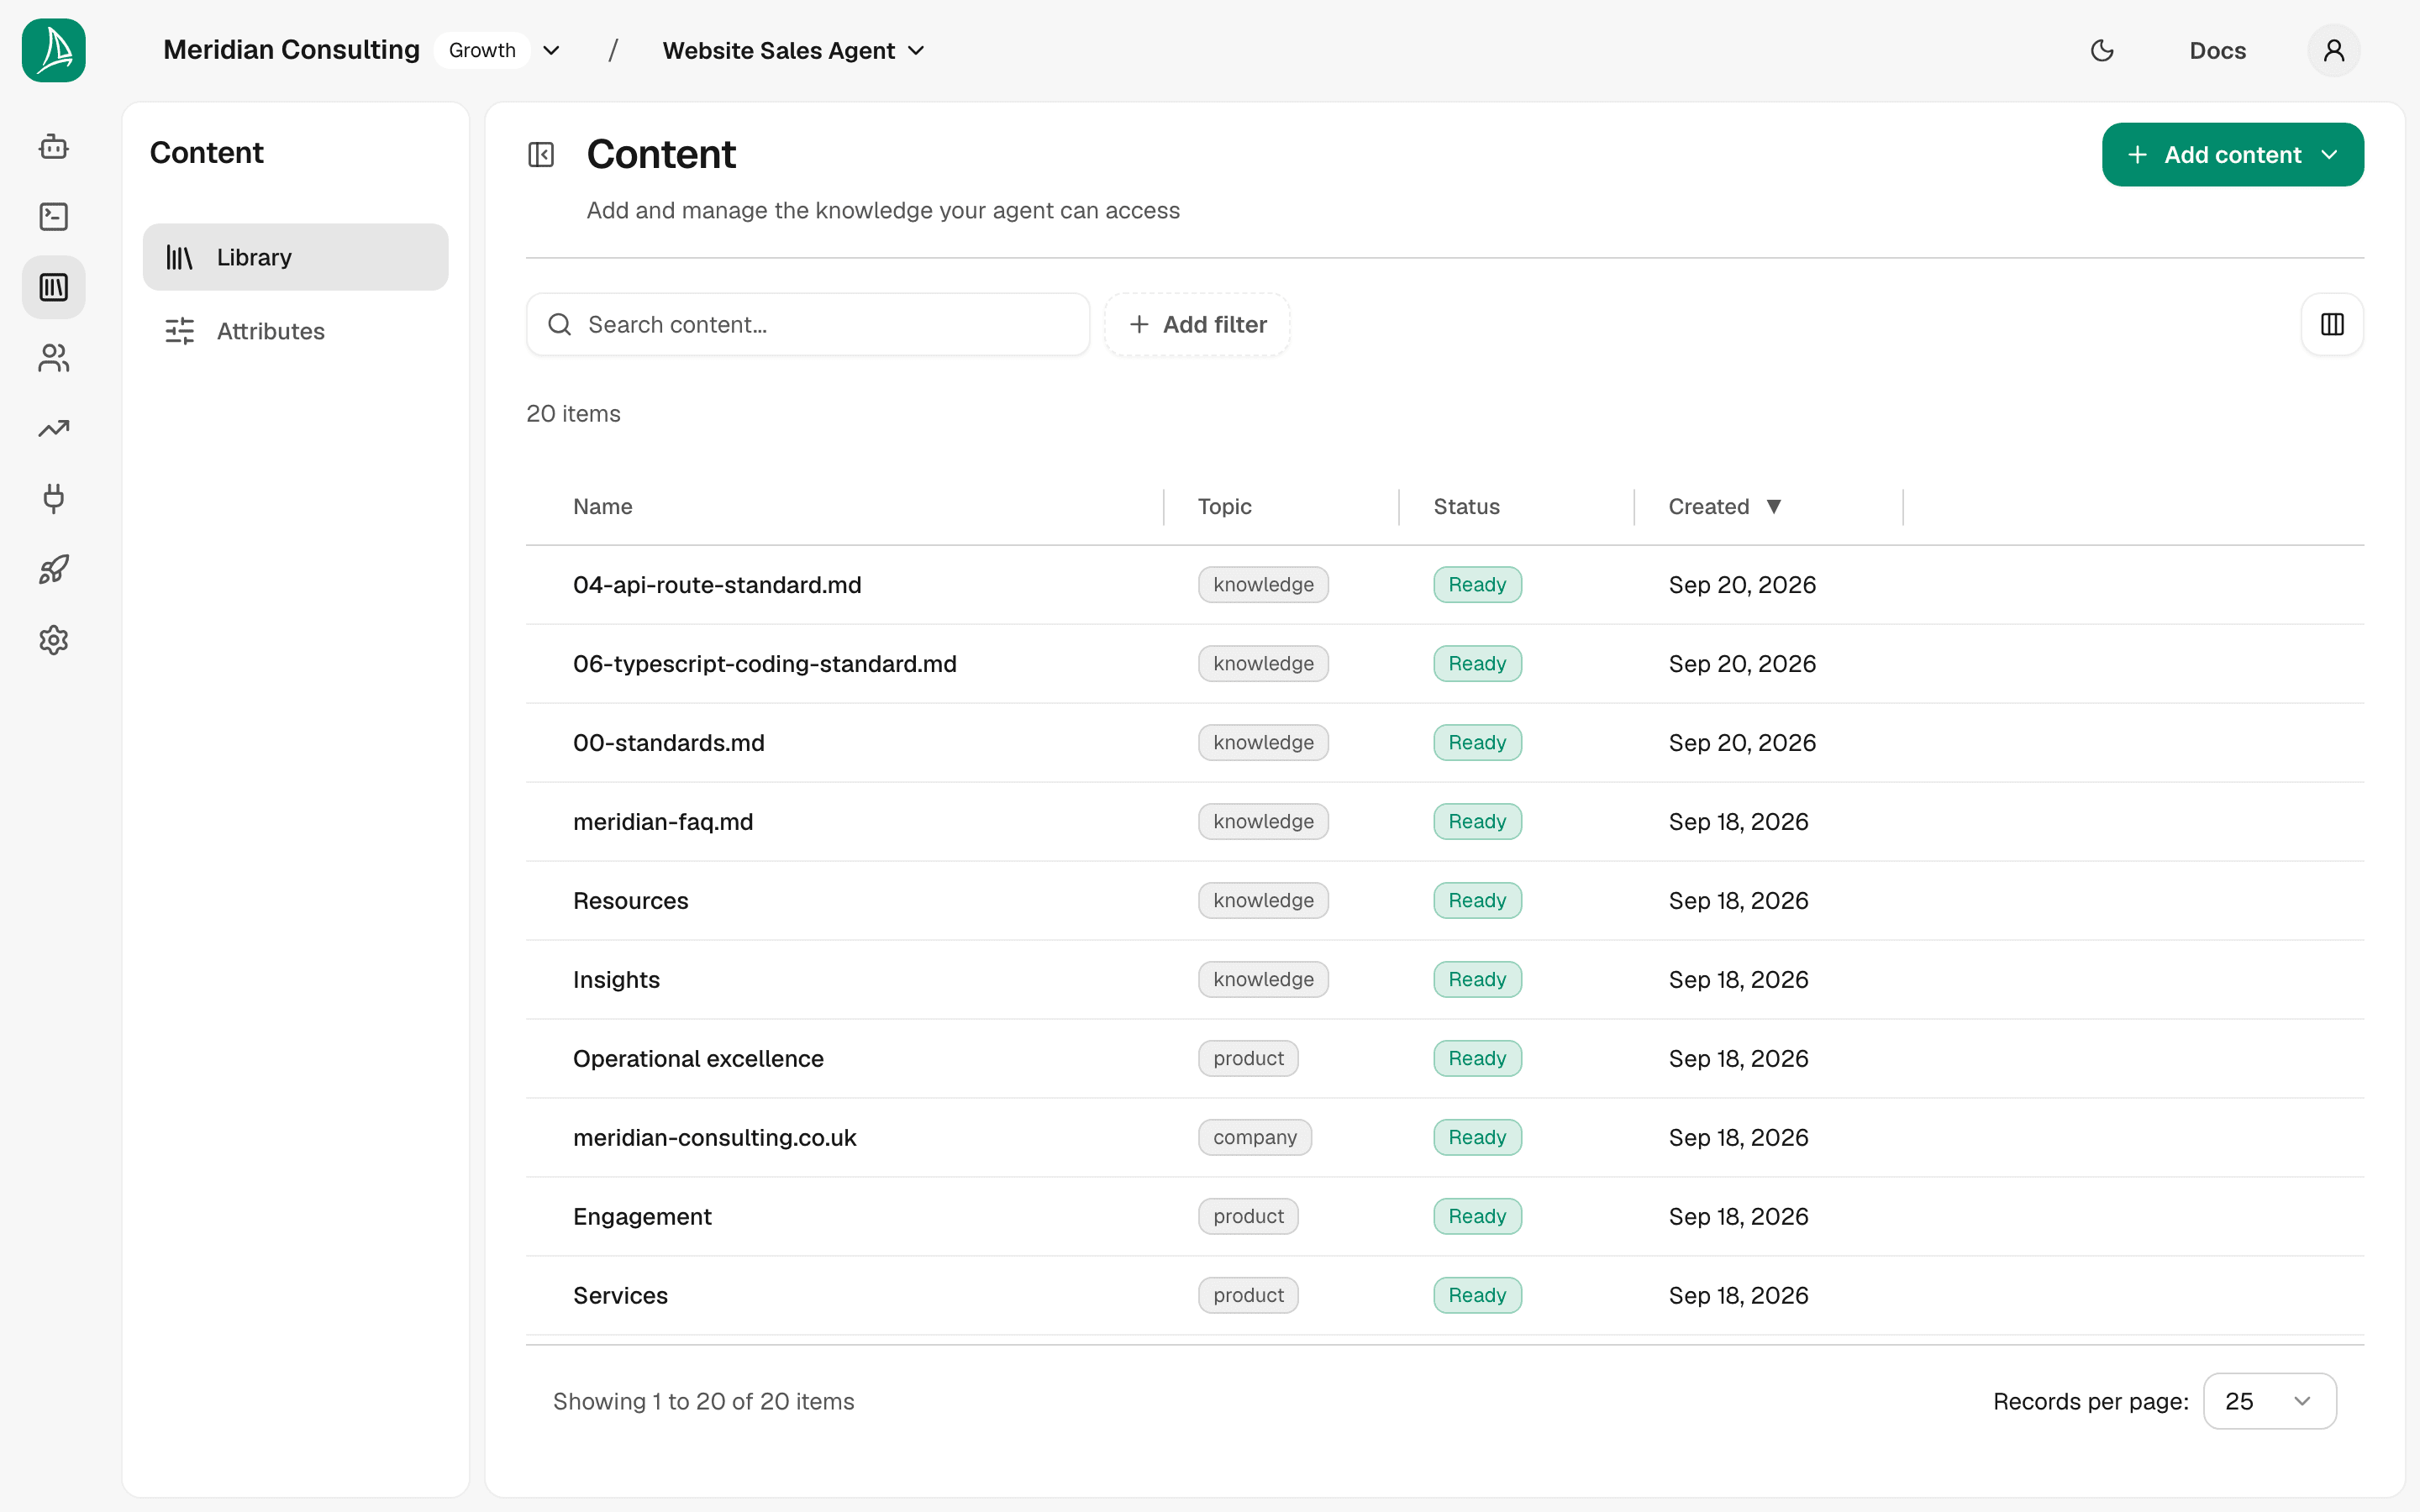This screenshot has width=2420, height=1512.
Task: Click Ready status in Services row
Action: 1477,1296
